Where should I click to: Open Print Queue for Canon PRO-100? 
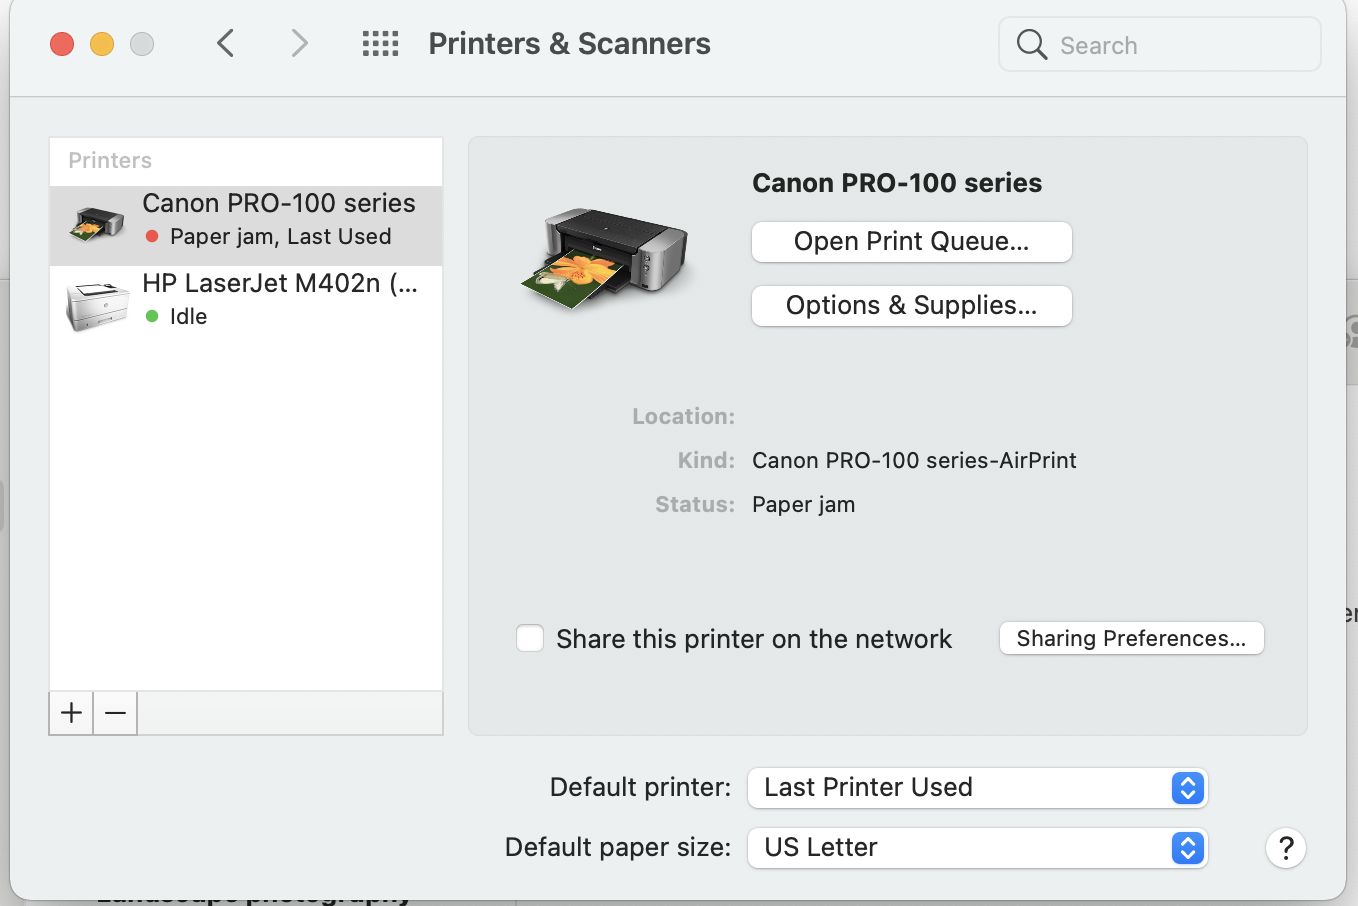click(x=911, y=242)
